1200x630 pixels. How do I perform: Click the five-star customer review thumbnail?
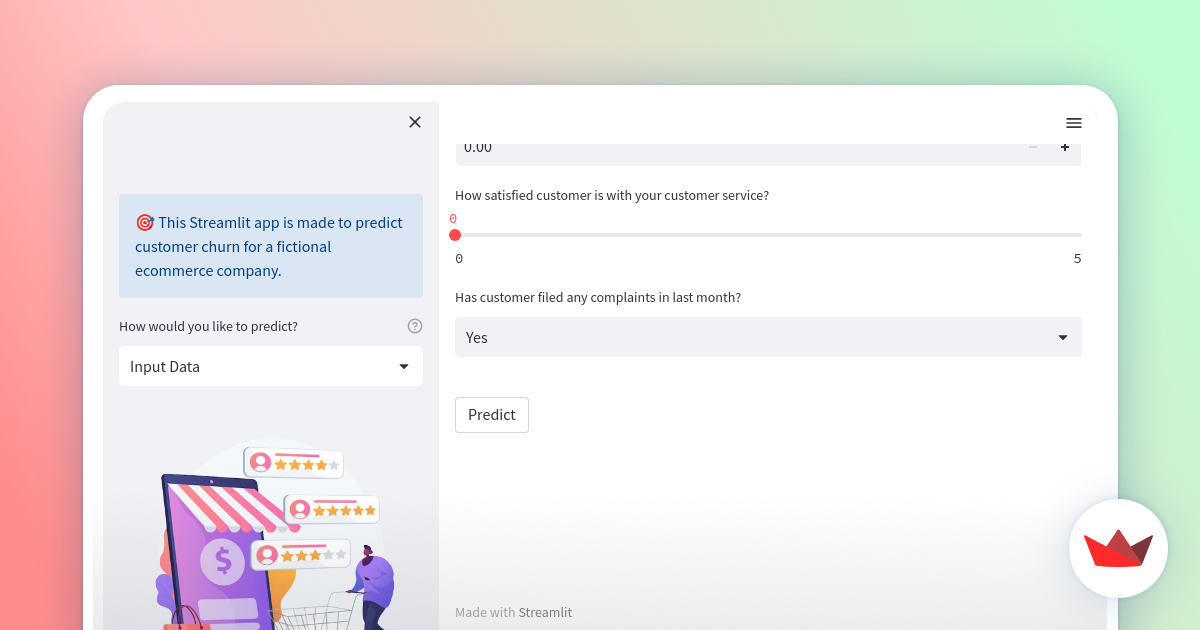tap(332, 509)
